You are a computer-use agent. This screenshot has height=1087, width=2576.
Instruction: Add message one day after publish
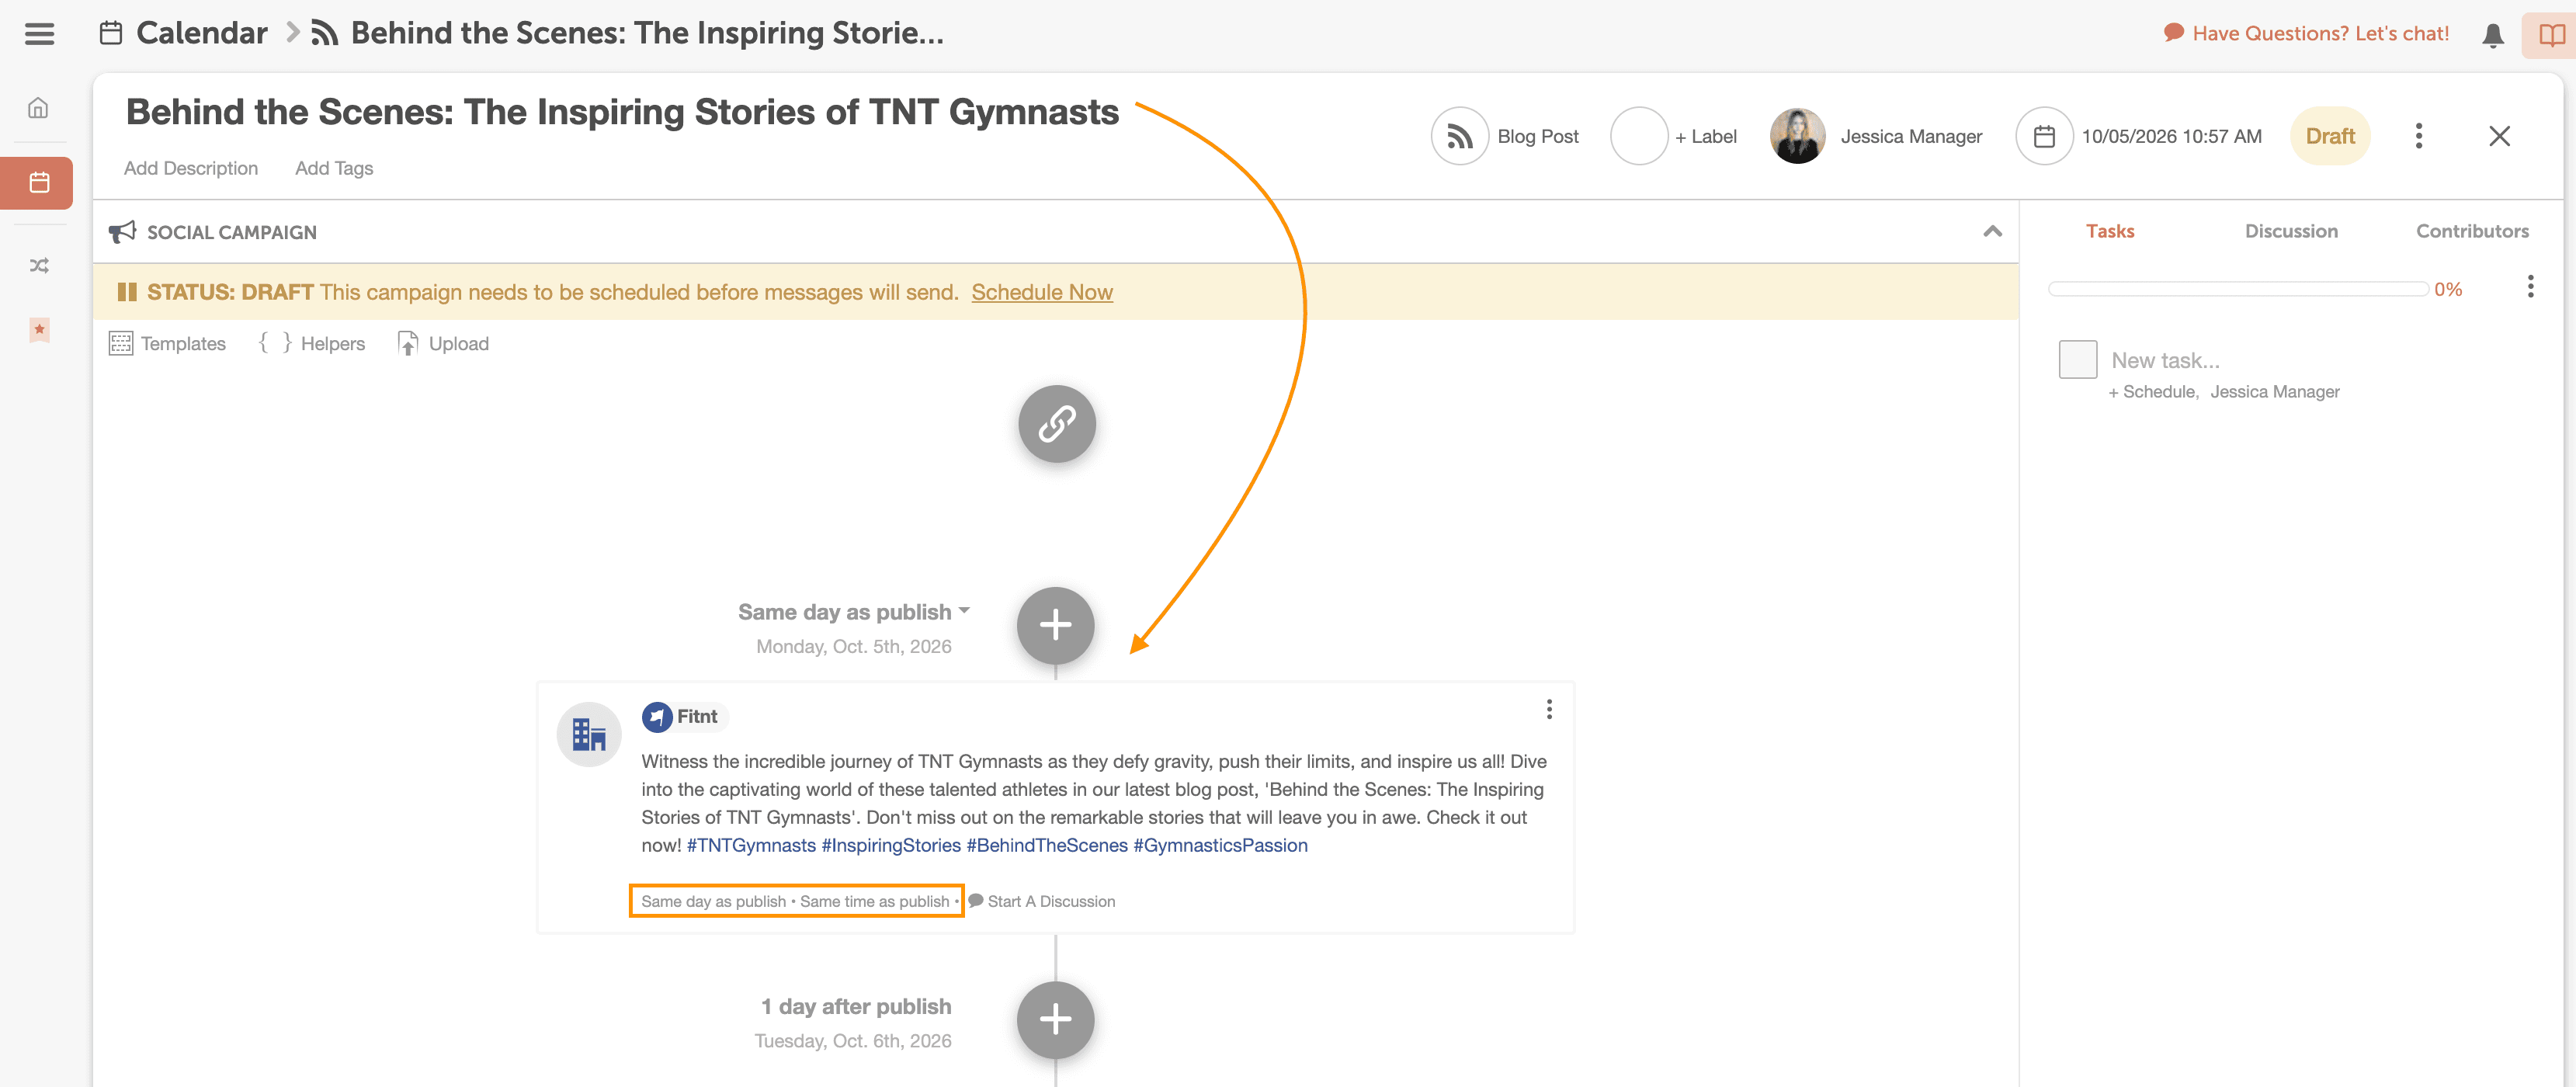(x=1055, y=1019)
